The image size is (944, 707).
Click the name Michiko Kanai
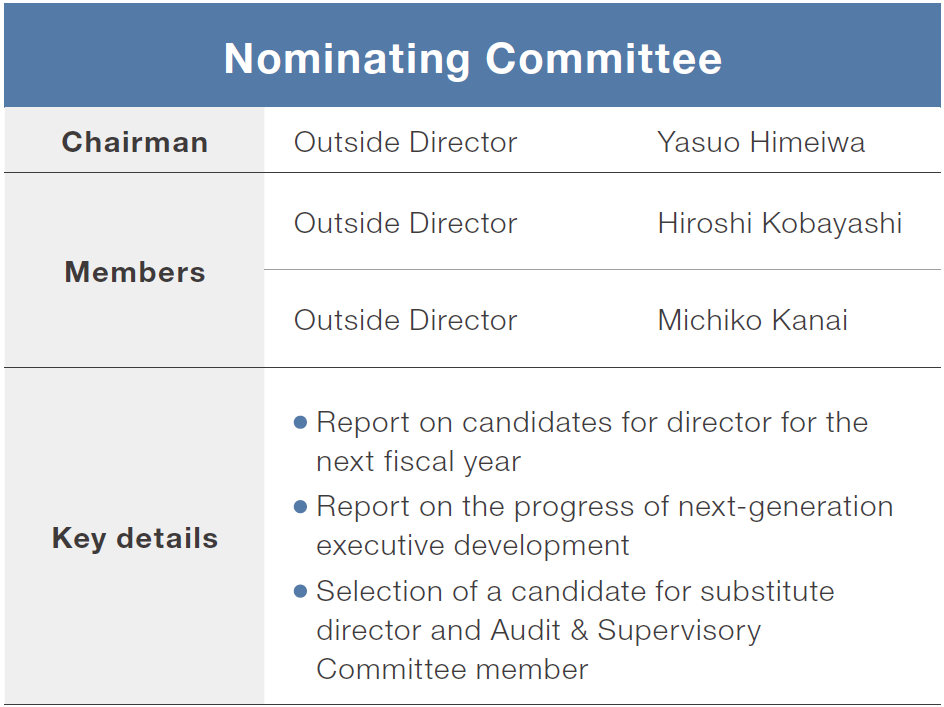point(752,320)
